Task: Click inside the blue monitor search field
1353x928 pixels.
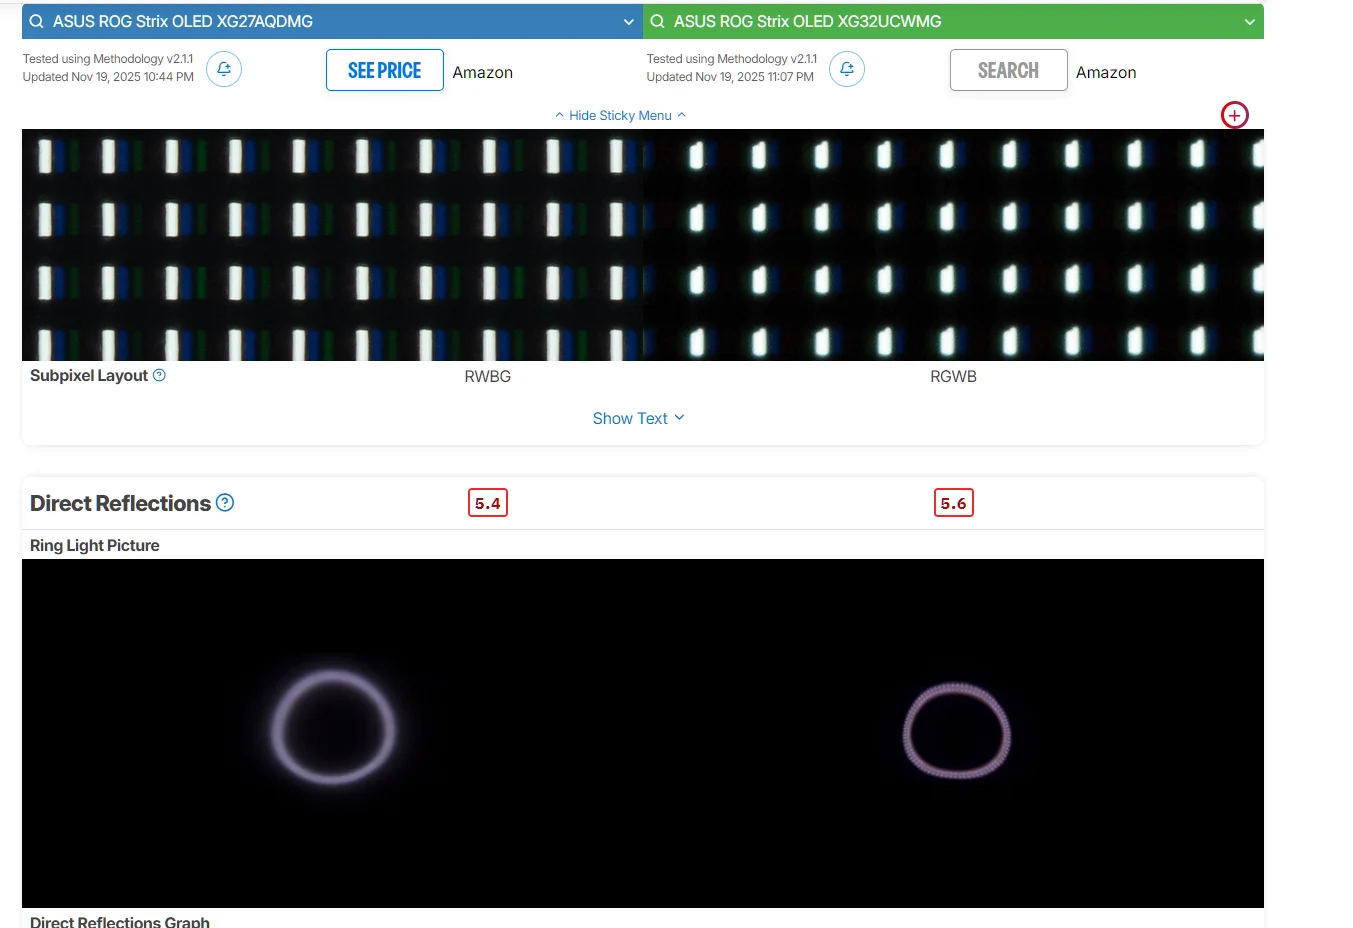Action: click(300, 20)
